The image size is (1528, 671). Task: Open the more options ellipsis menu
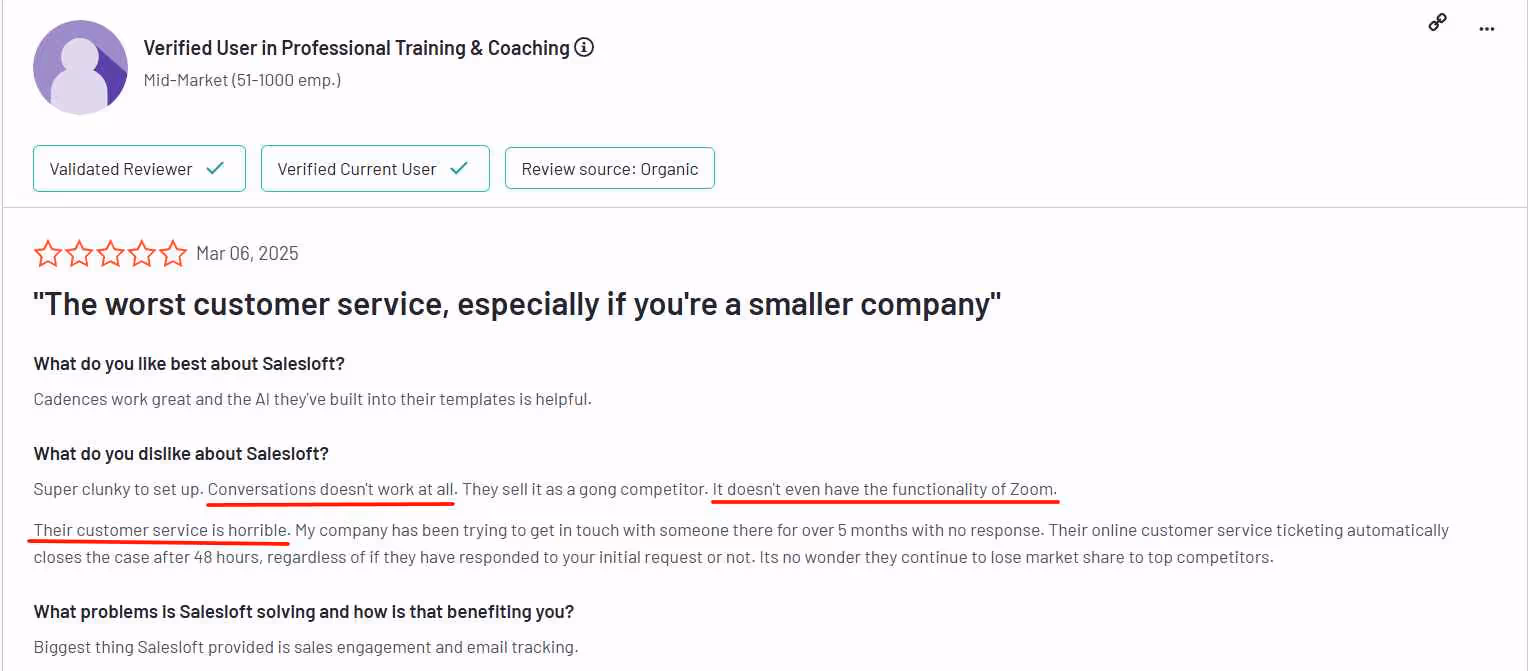tap(1487, 29)
